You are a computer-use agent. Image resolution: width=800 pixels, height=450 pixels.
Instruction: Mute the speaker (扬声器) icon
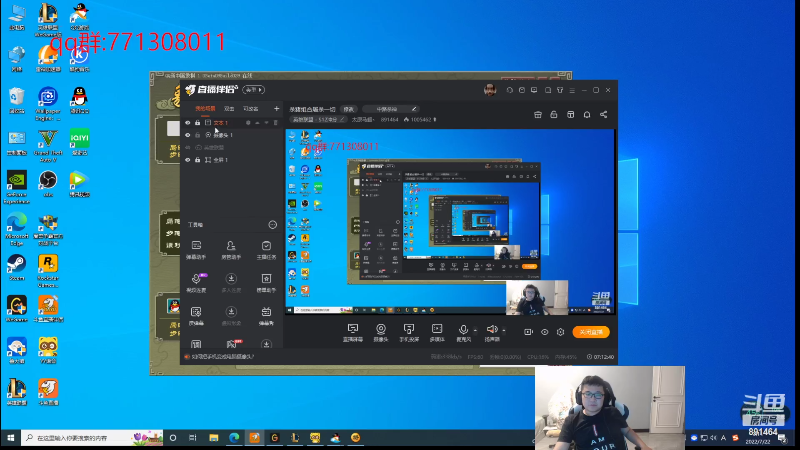[x=492, y=330]
